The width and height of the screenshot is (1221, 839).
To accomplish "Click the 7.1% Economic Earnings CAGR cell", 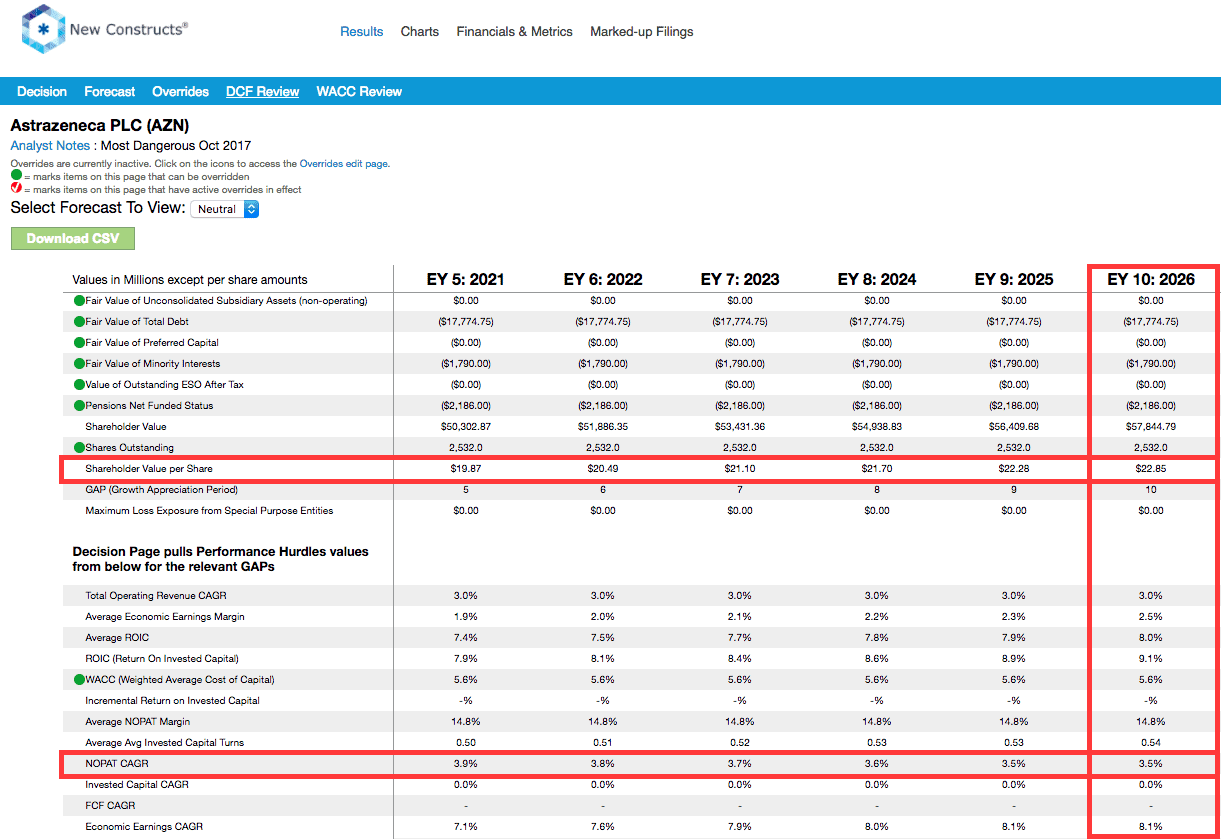I will click(x=466, y=827).
